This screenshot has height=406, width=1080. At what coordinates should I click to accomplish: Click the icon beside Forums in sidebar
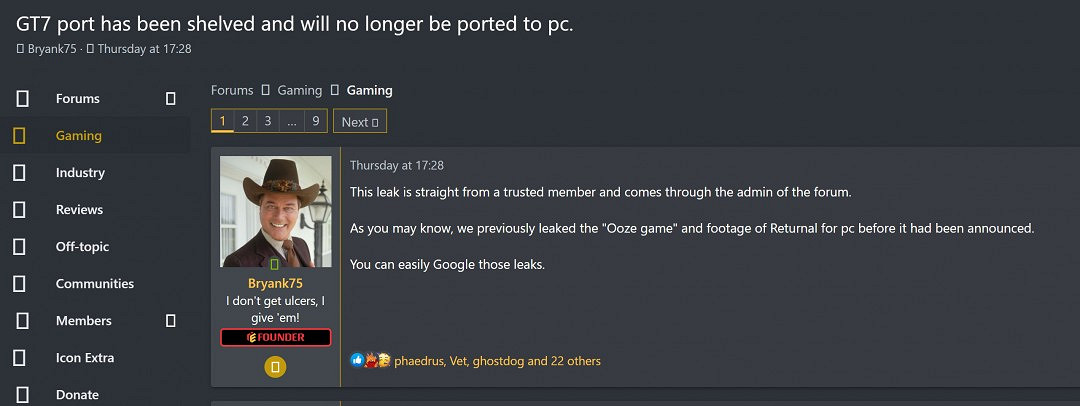coord(22,99)
